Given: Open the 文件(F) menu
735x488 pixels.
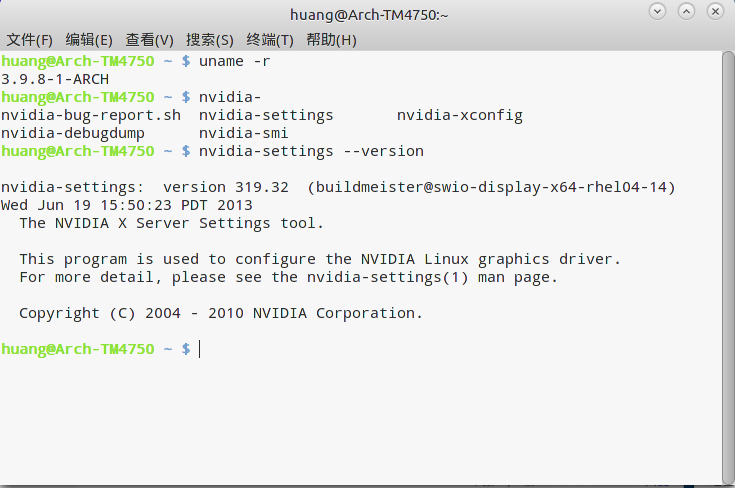Looking at the screenshot, I should (30, 40).
